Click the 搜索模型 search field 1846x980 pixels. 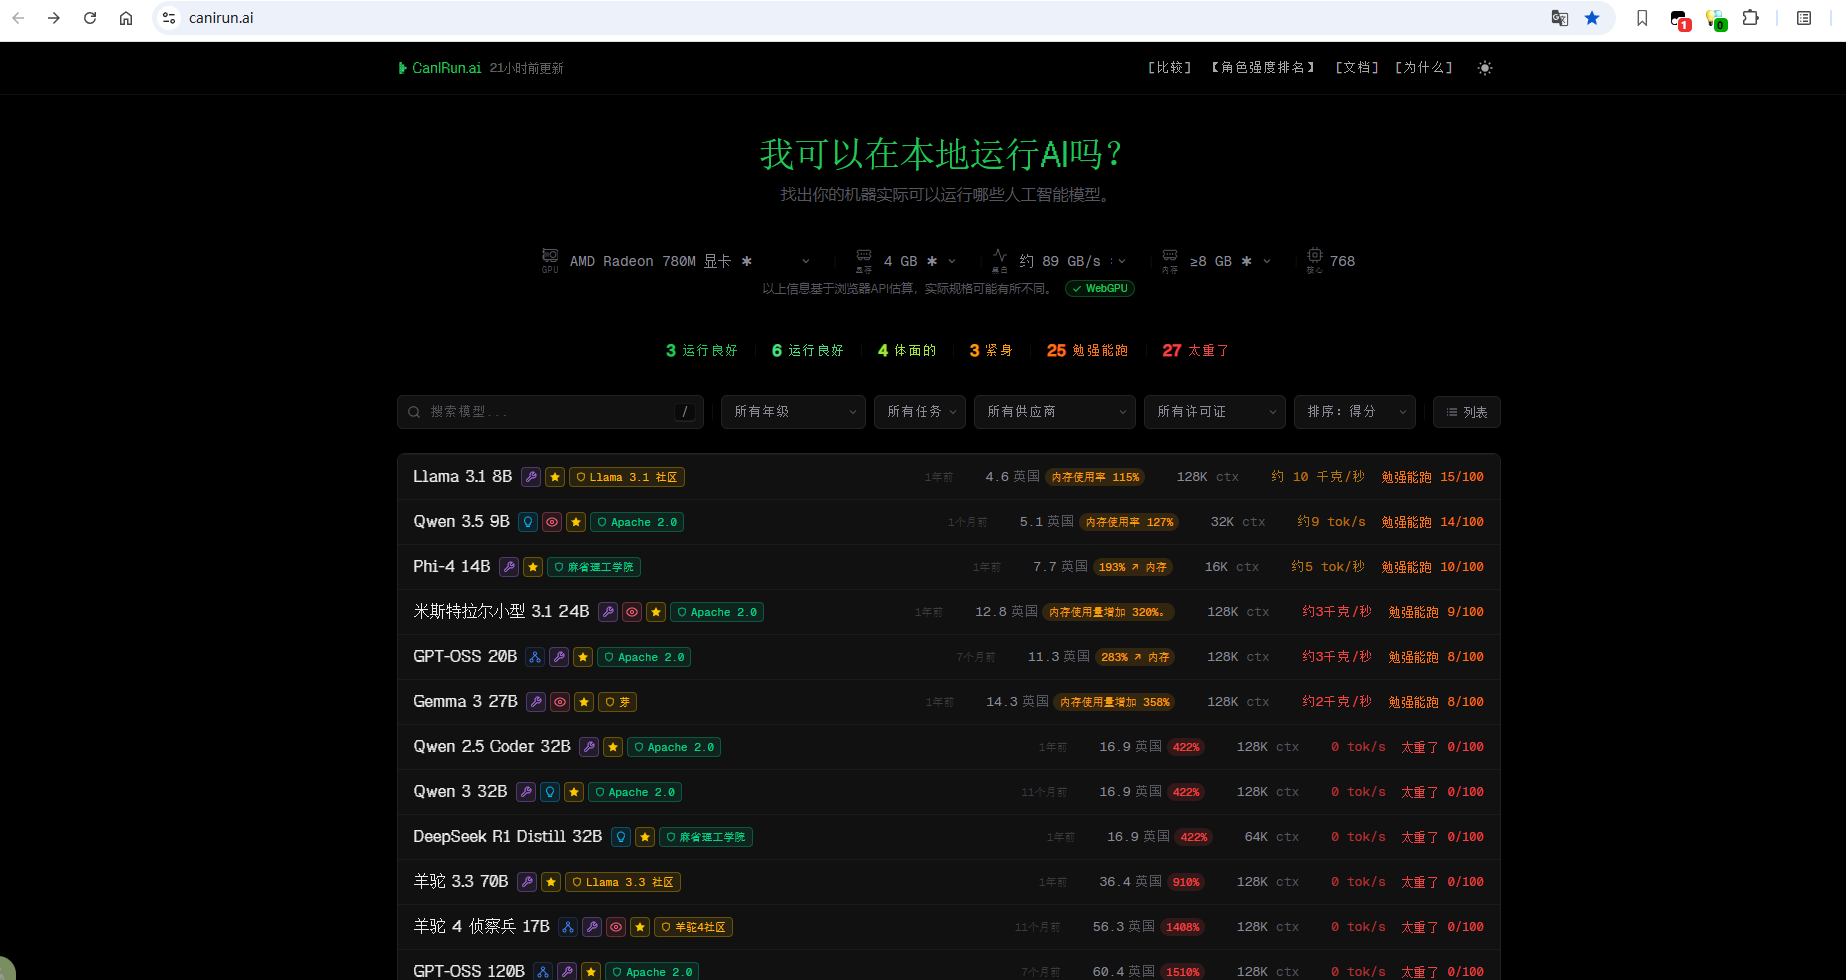coord(550,412)
